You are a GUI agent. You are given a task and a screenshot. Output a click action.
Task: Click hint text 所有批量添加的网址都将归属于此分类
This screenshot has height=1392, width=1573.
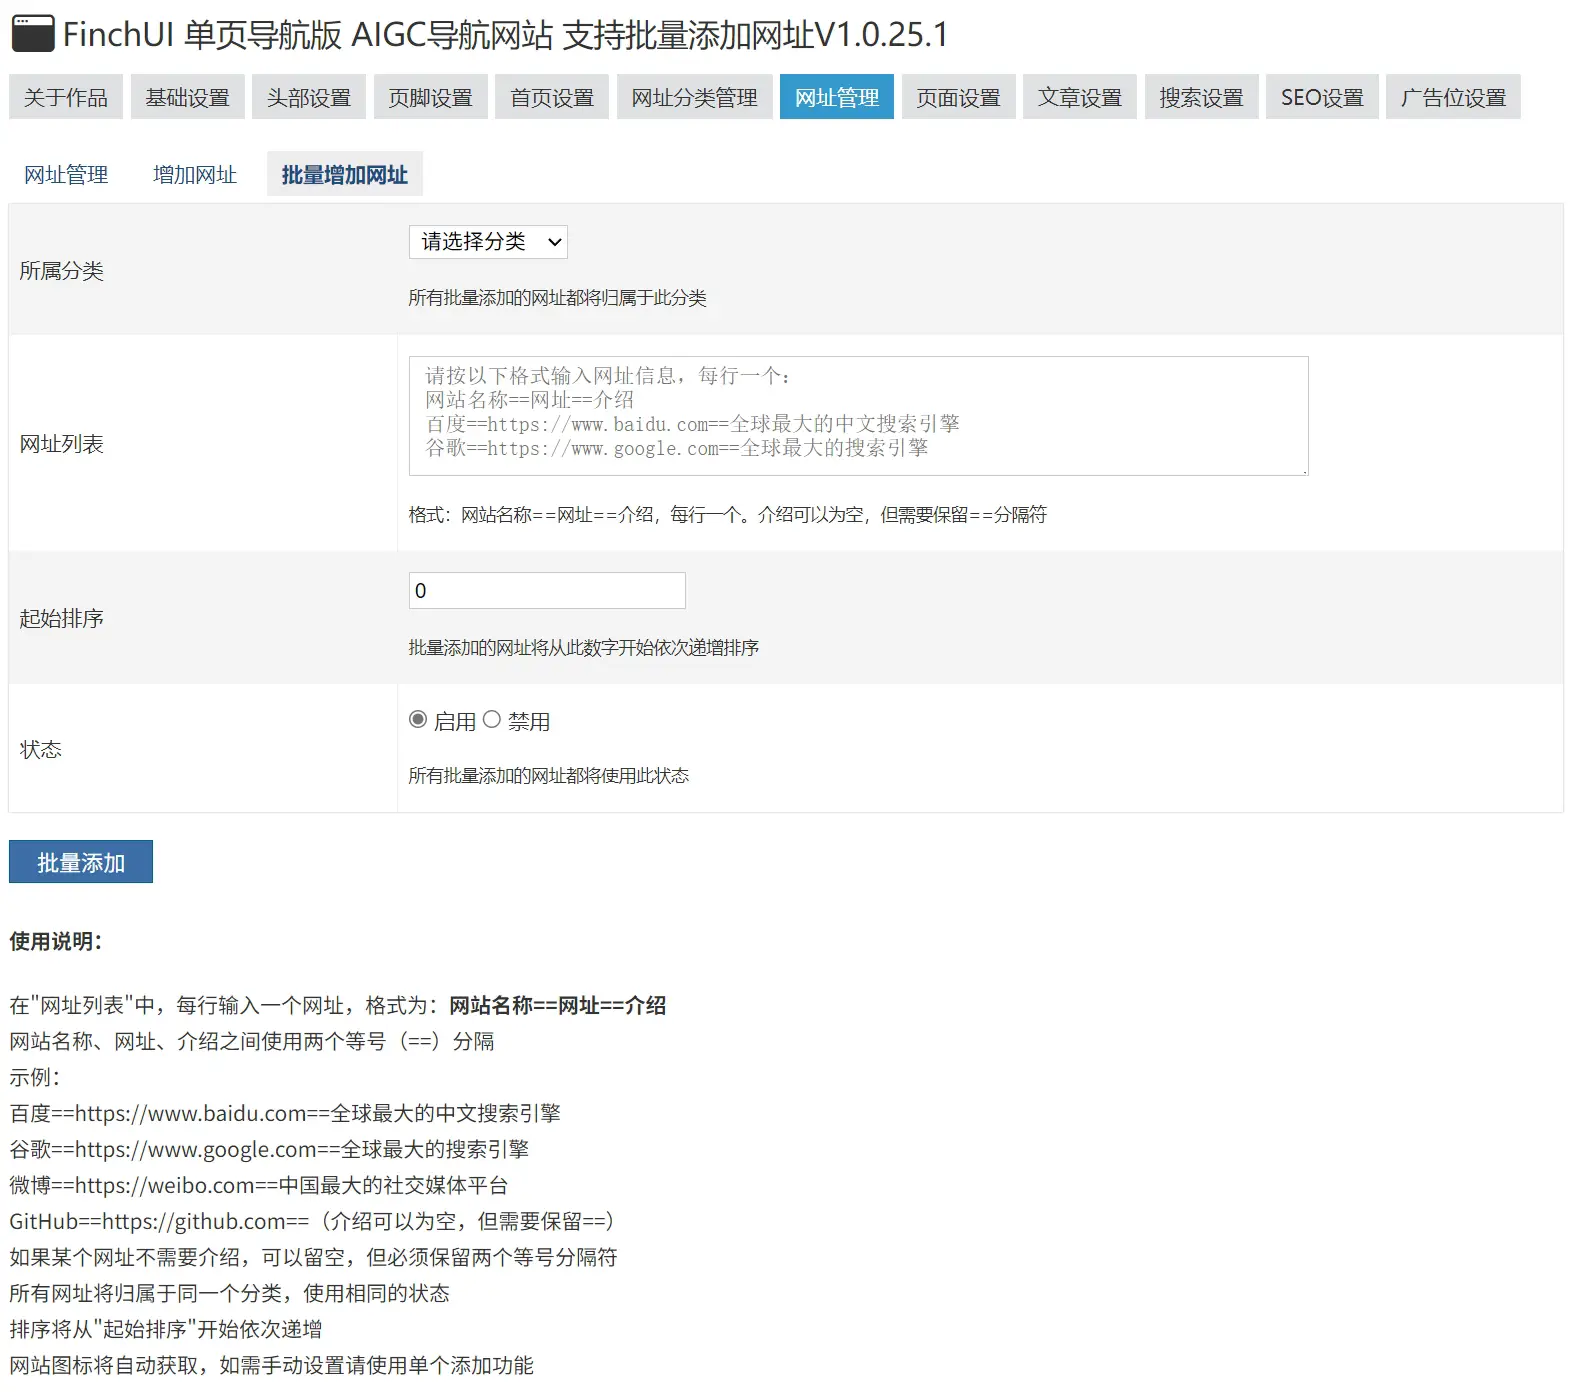558,298
